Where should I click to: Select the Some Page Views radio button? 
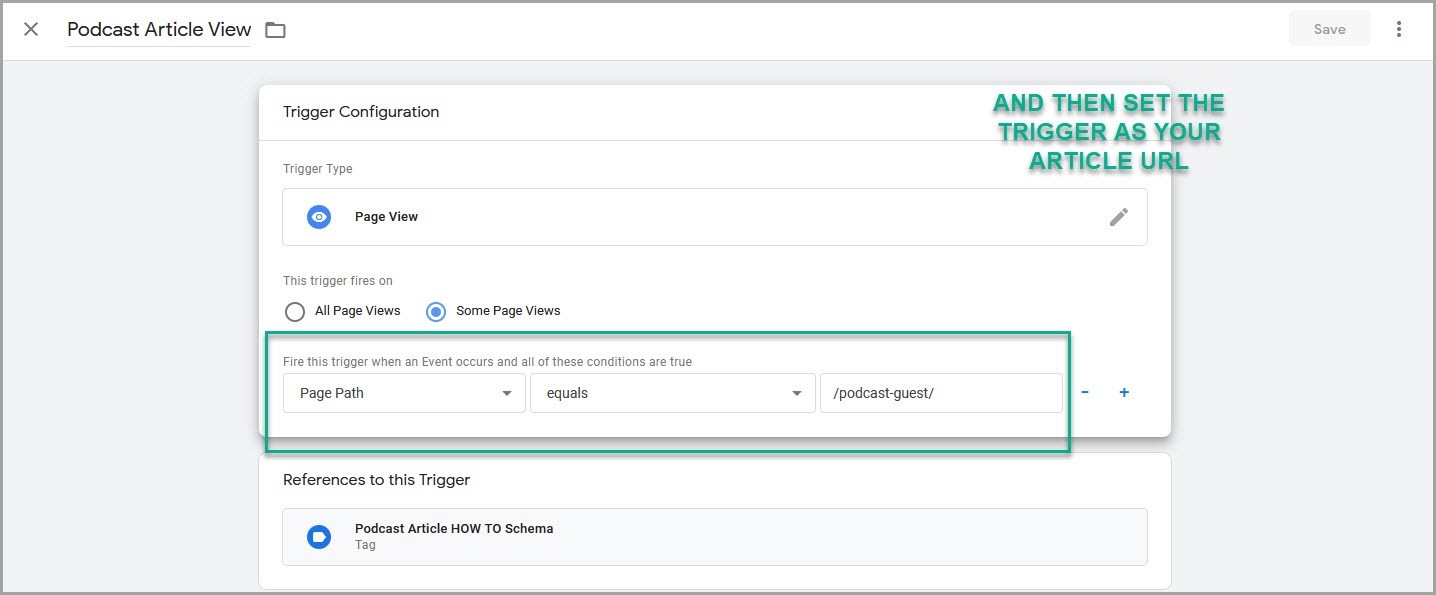click(x=435, y=311)
